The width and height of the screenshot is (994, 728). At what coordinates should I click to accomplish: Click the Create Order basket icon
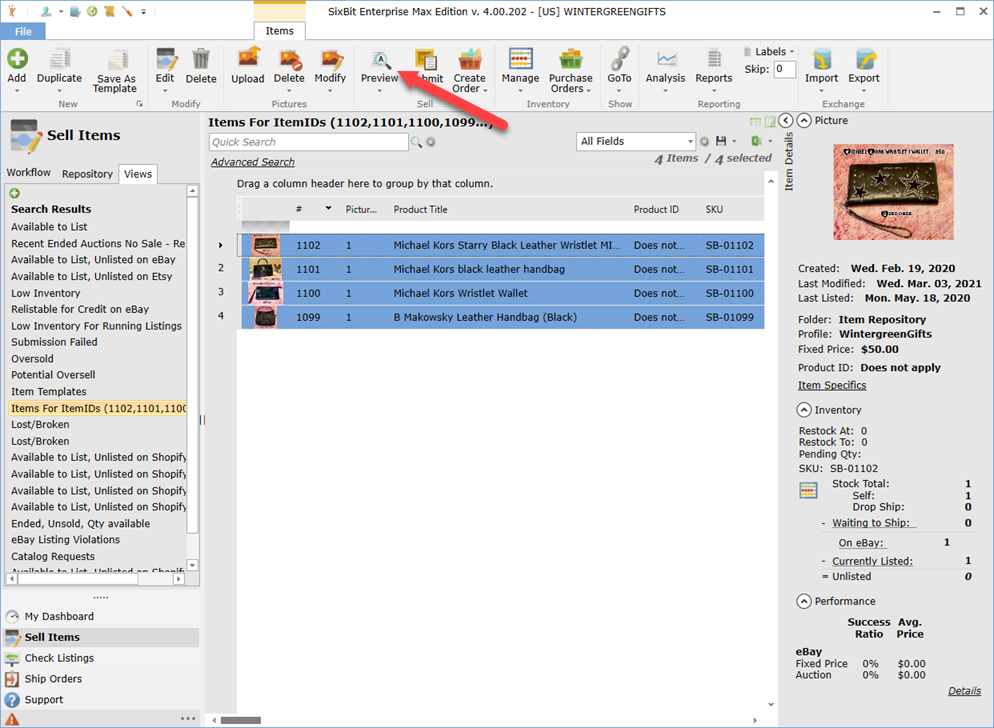469,60
